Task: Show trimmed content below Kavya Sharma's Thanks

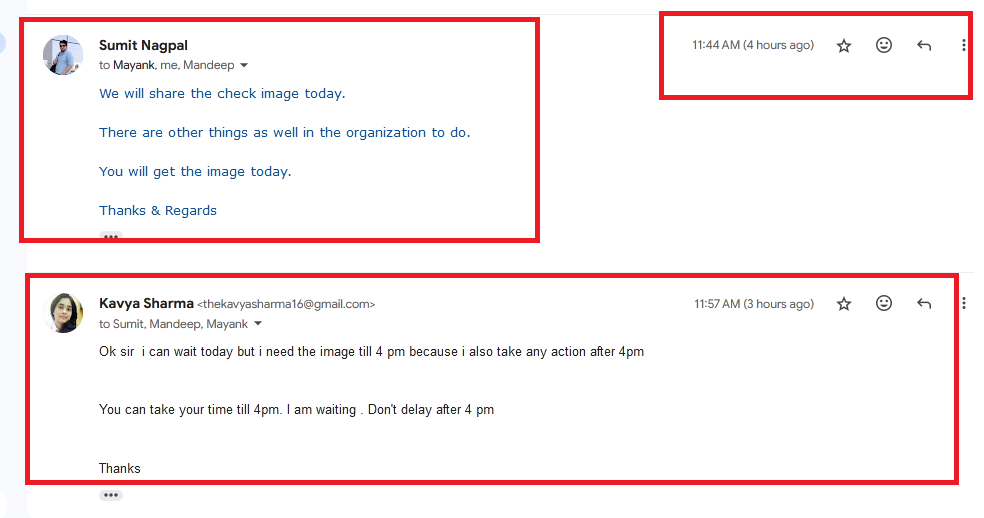Action: coord(111,495)
